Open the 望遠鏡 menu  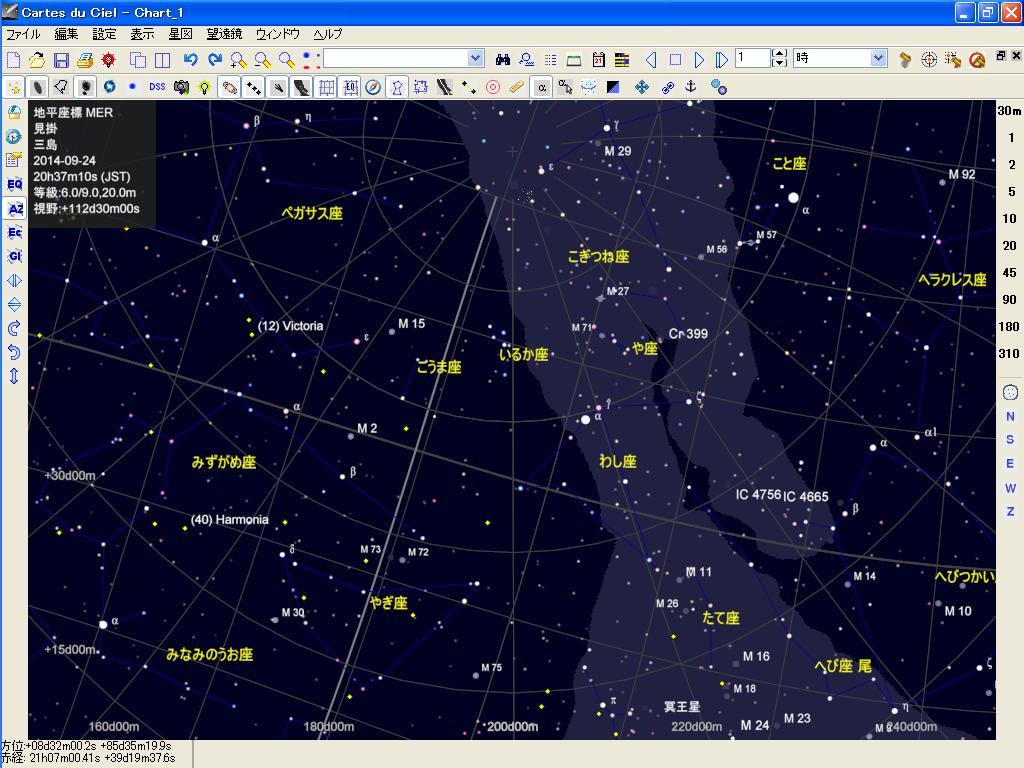coord(224,34)
